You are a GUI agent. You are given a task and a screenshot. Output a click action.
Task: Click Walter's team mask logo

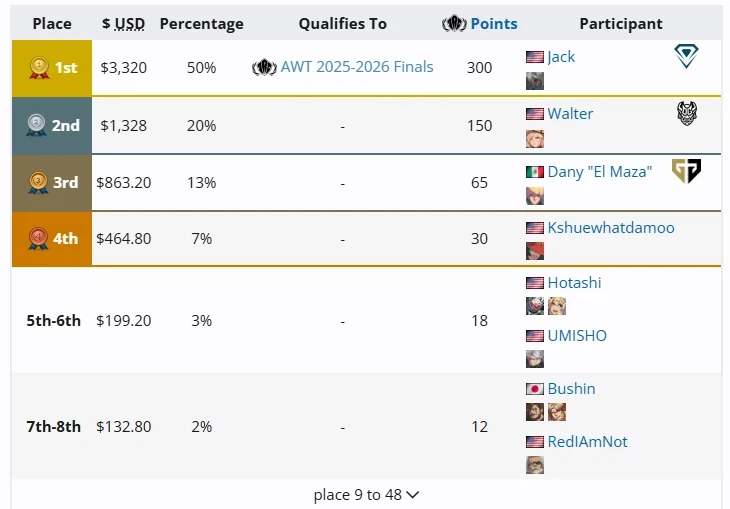point(686,114)
